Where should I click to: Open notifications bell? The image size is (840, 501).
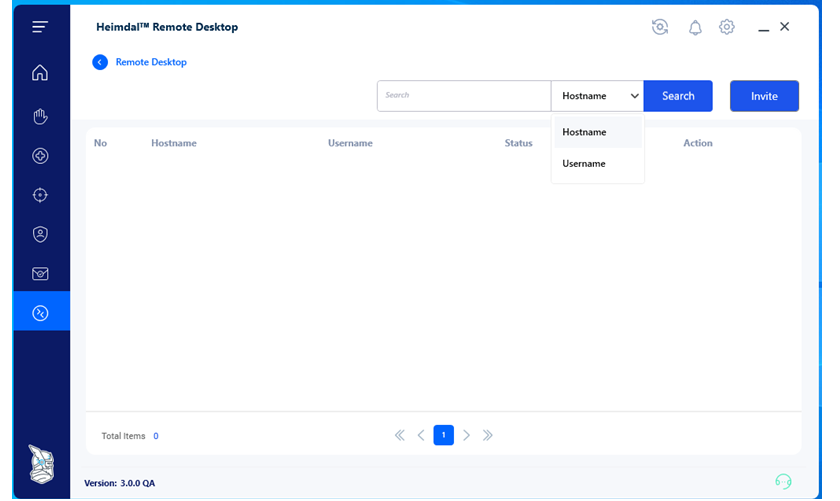[x=695, y=27]
